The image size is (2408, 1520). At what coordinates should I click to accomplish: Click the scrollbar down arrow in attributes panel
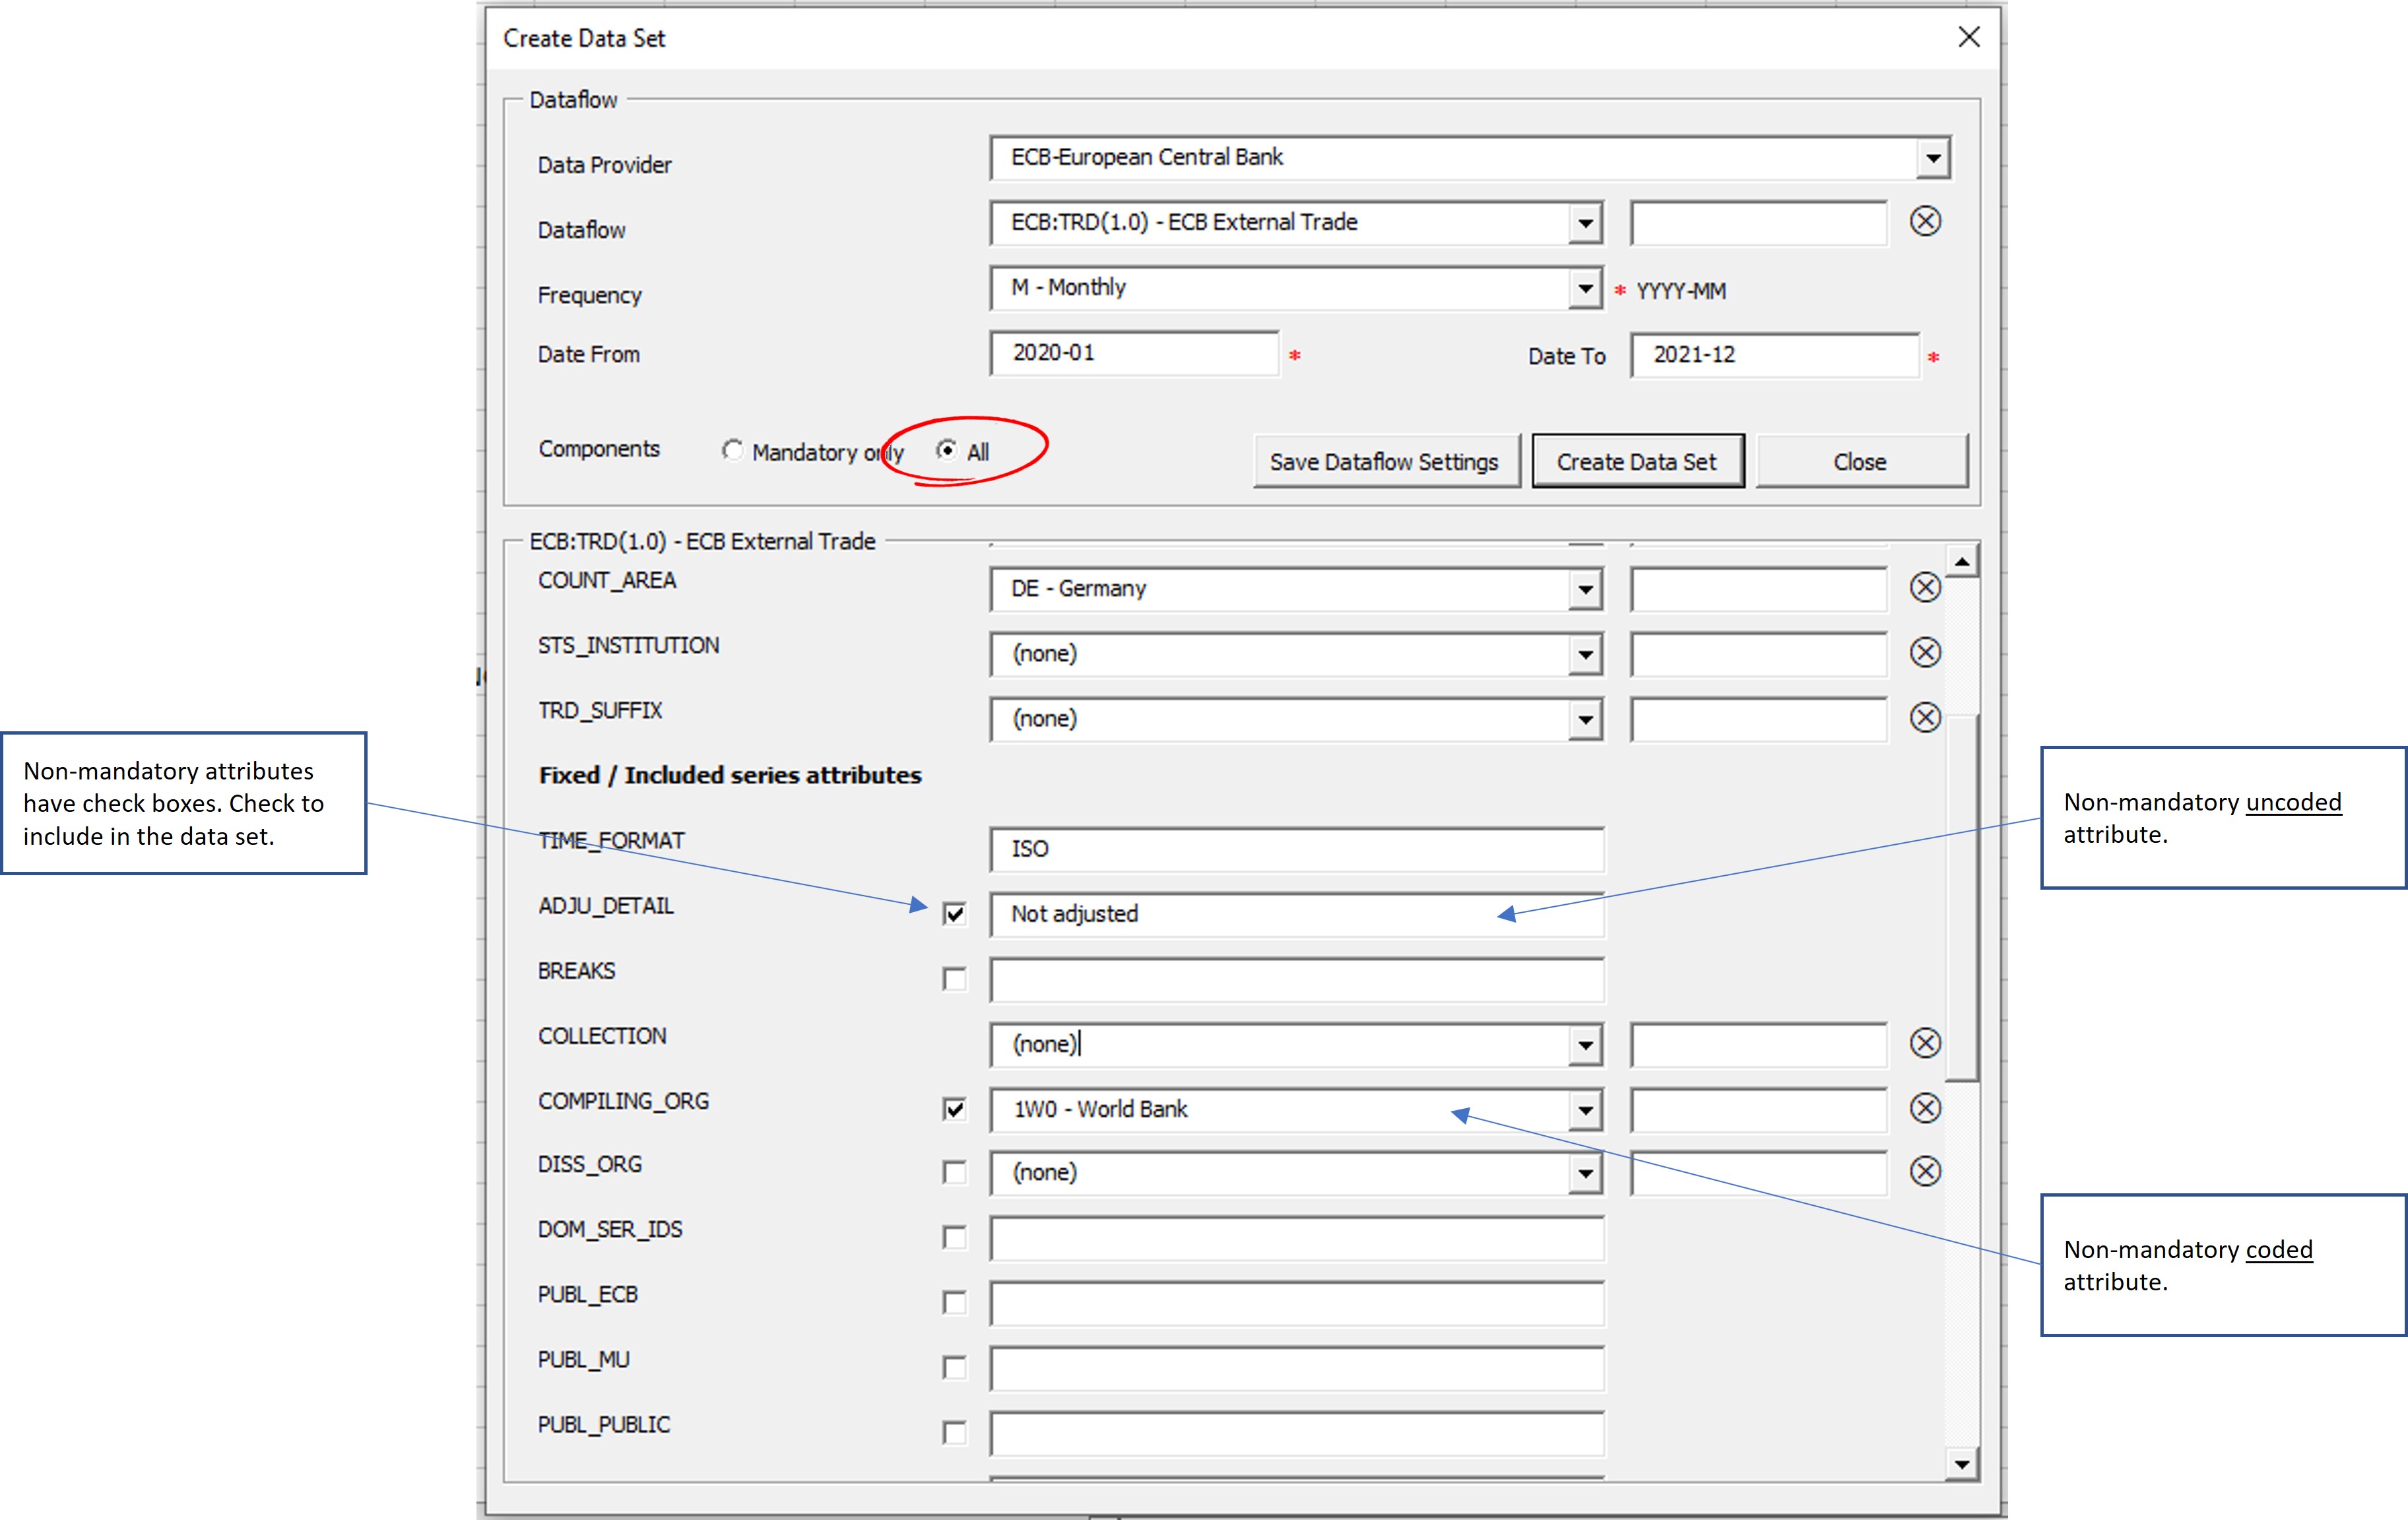pyautogui.click(x=1961, y=1464)
